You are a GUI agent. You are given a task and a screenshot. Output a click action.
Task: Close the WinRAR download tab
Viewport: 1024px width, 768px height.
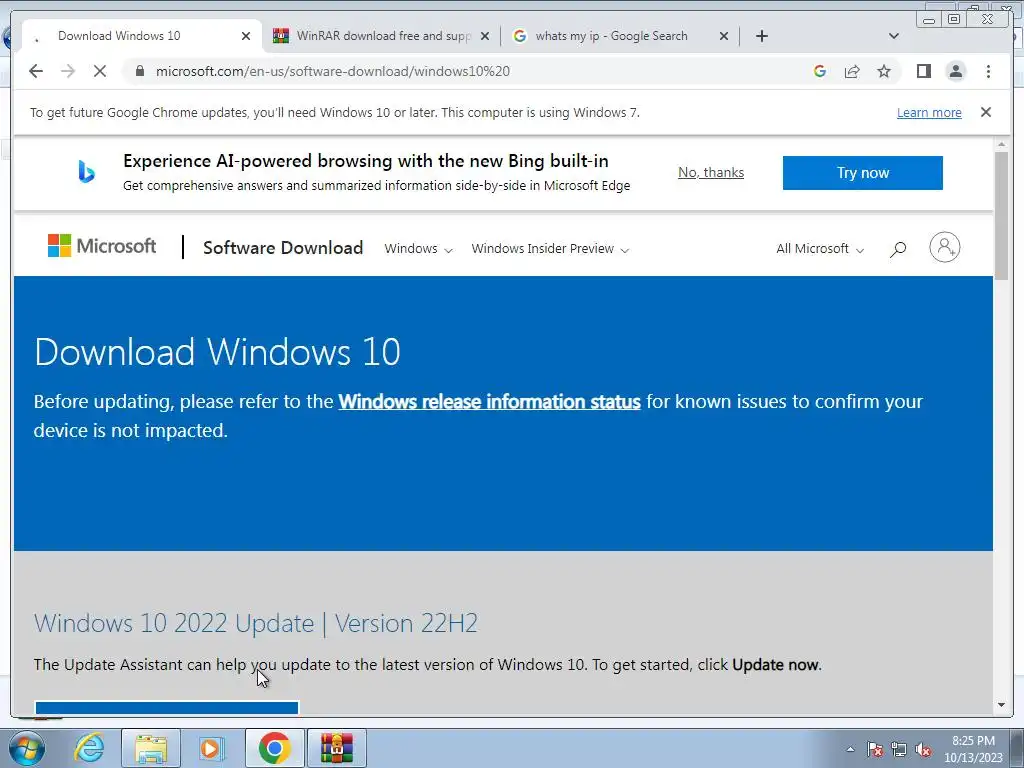[485, 36]
